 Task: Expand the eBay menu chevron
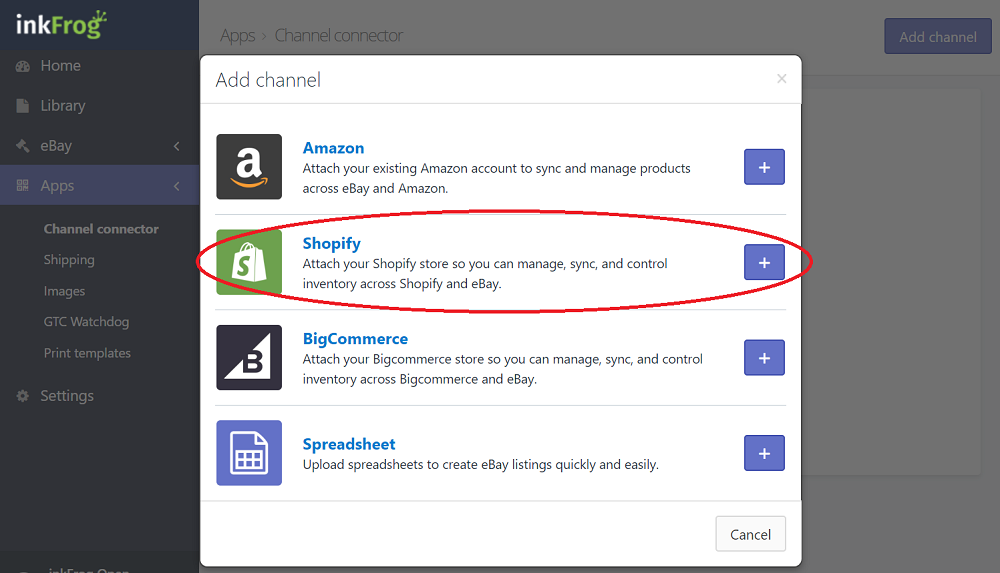coord(177,146)
